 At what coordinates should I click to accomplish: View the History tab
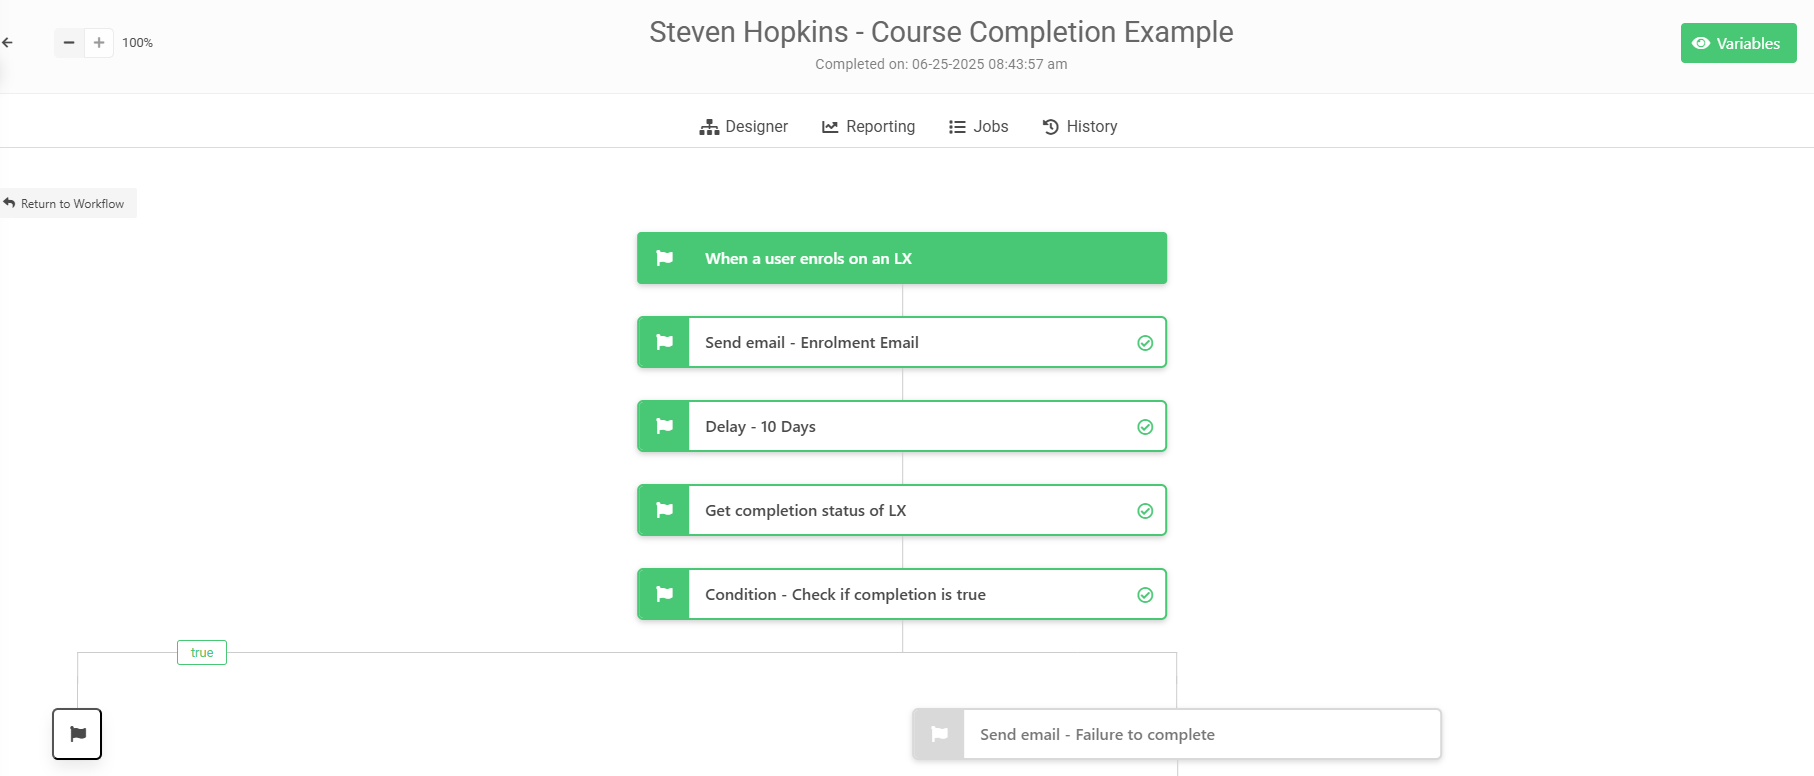pos(1080,127)
